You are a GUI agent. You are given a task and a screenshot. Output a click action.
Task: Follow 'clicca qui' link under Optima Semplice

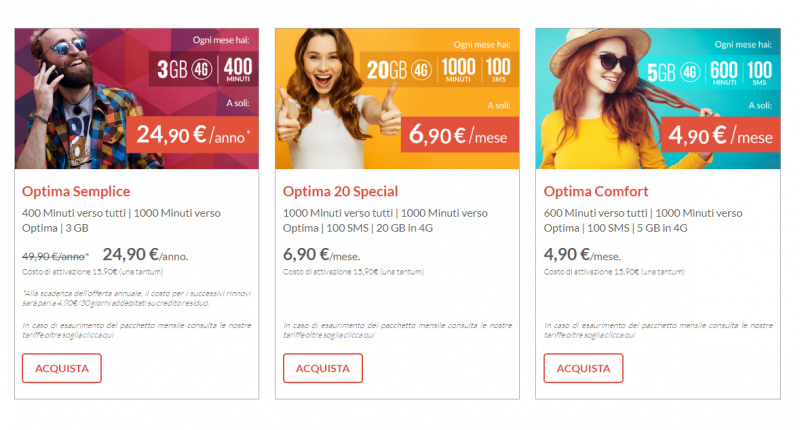[98, 336]
